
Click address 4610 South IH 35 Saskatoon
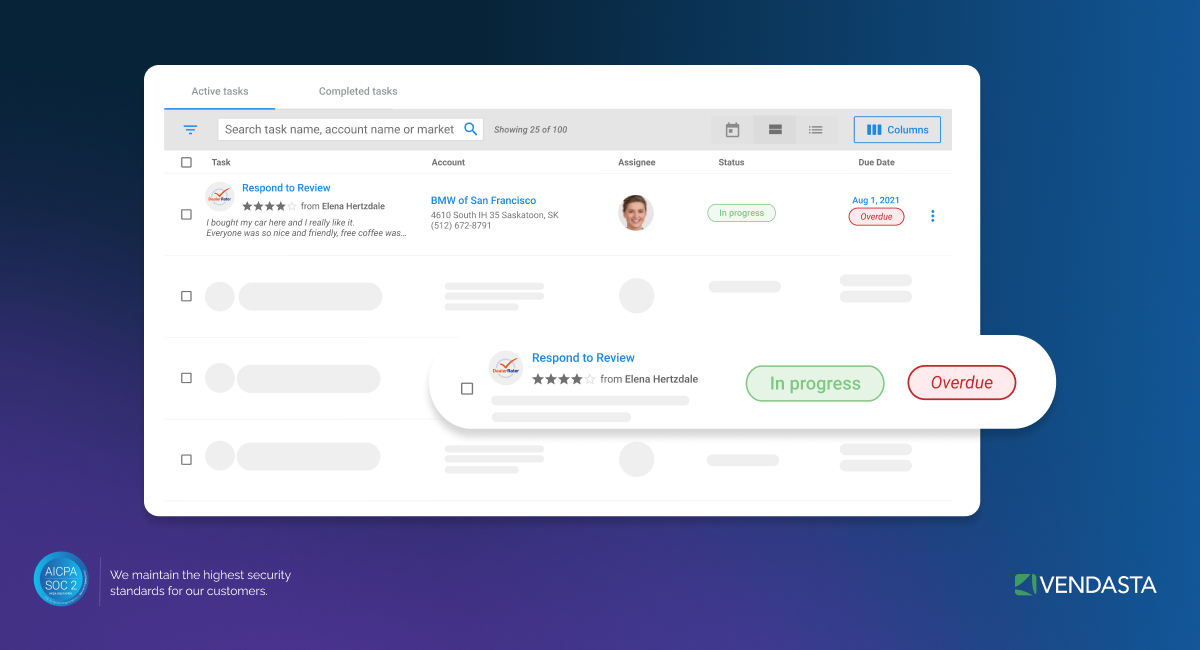coord(495,215)
